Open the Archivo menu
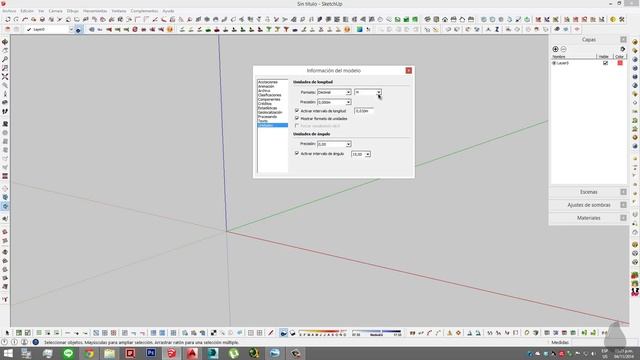Screen dimensions: 640x360 click(x=9, y=11)
